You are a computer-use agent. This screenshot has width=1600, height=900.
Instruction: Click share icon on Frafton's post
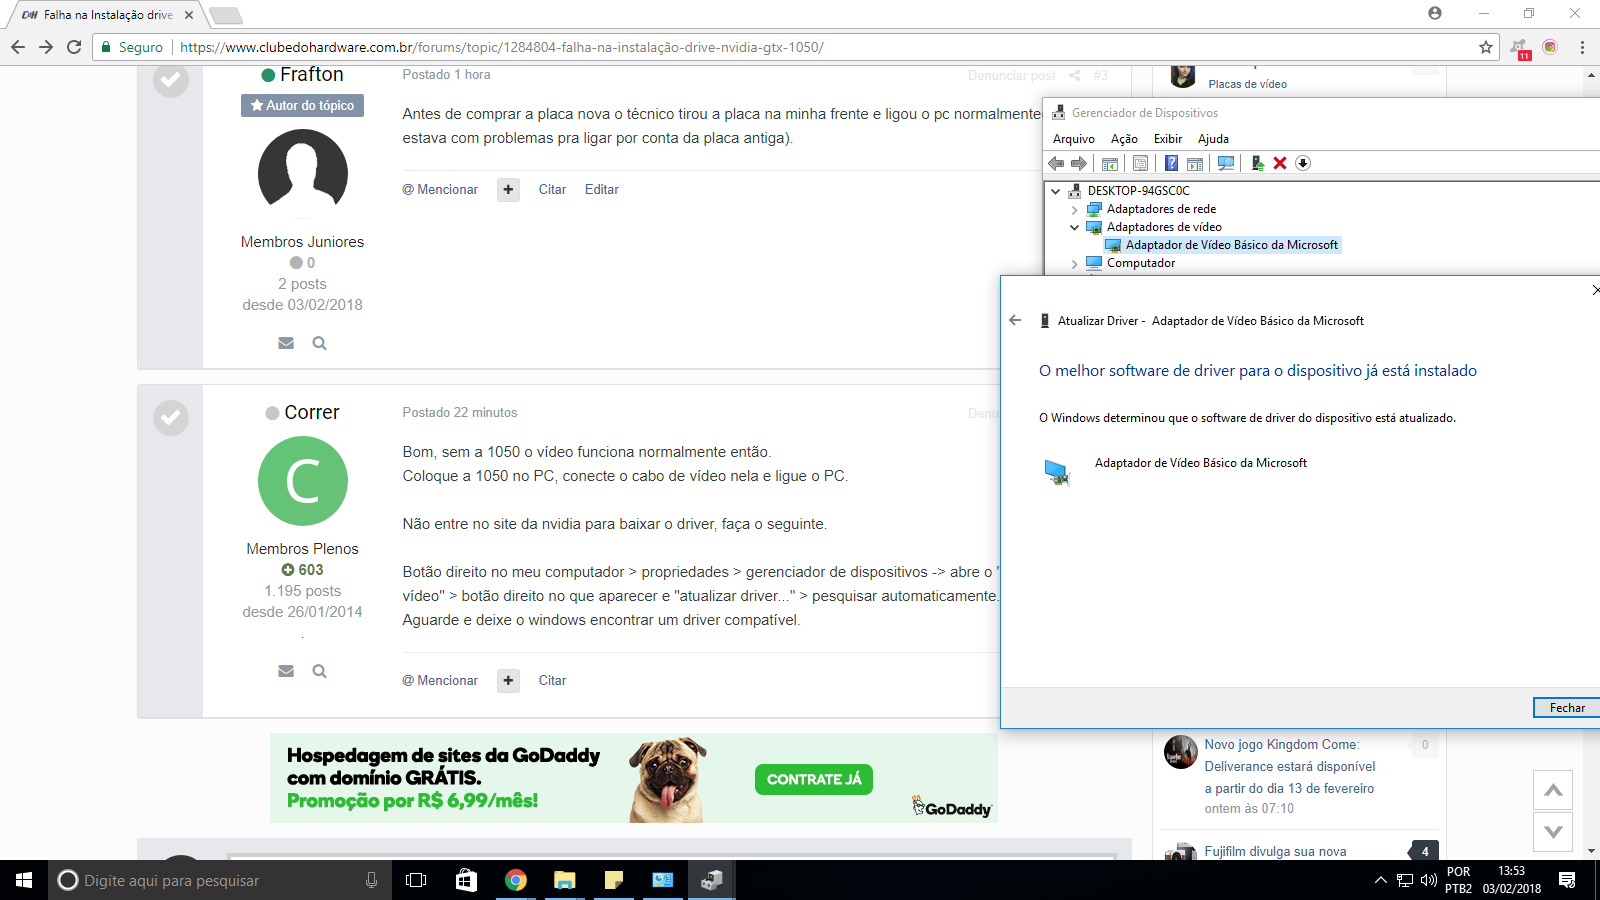[x=1075, y=75]
